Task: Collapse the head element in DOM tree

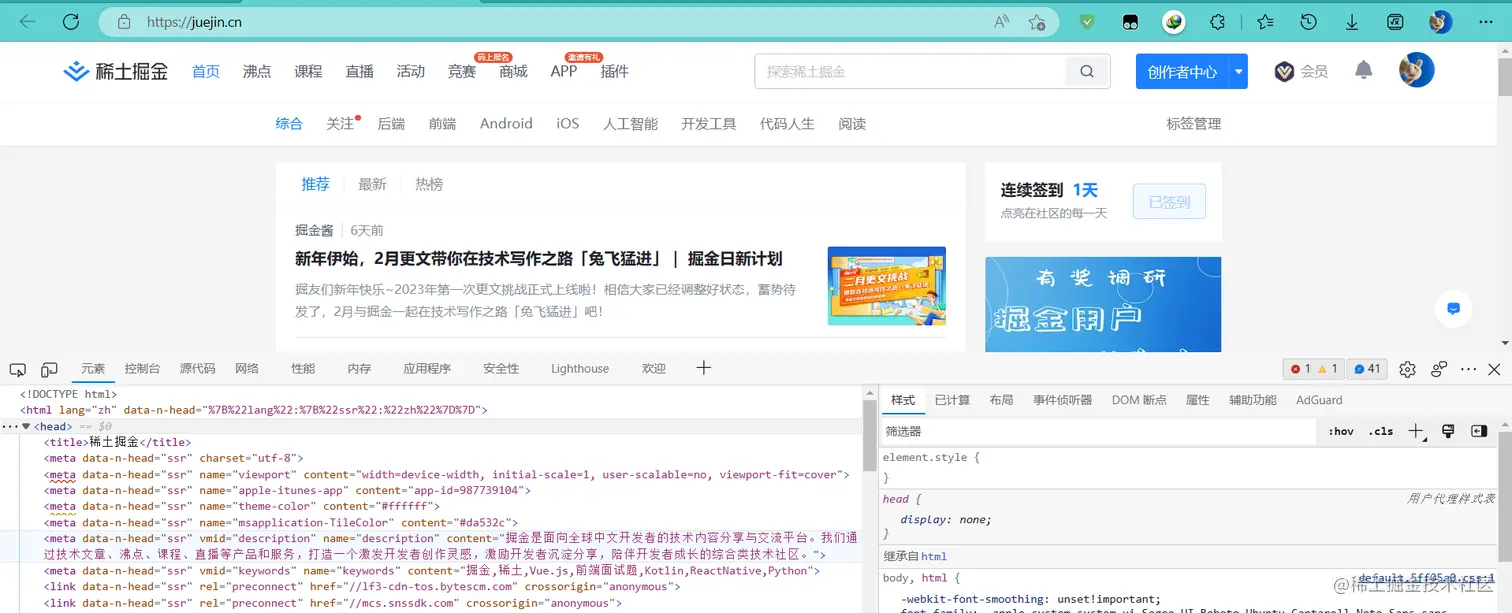Action: 26,426
